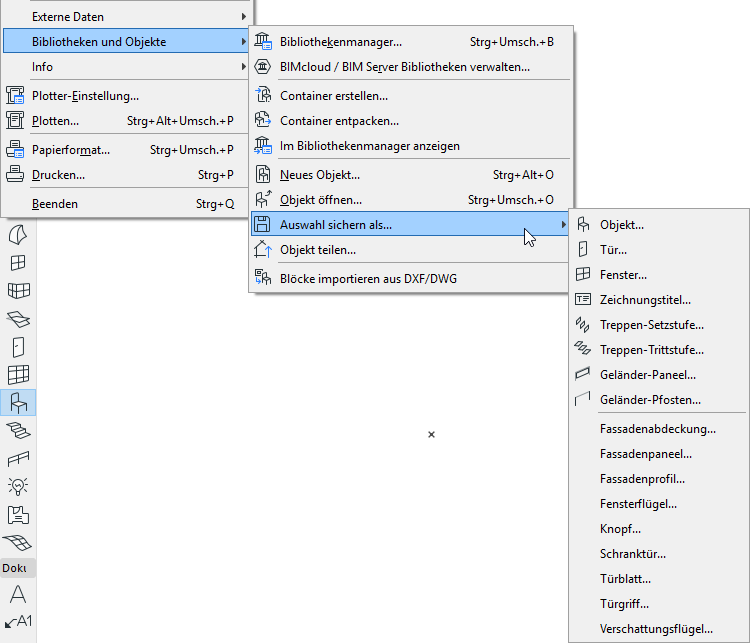Save selection as Geländer-Pfosten...

tap(658, 399)
